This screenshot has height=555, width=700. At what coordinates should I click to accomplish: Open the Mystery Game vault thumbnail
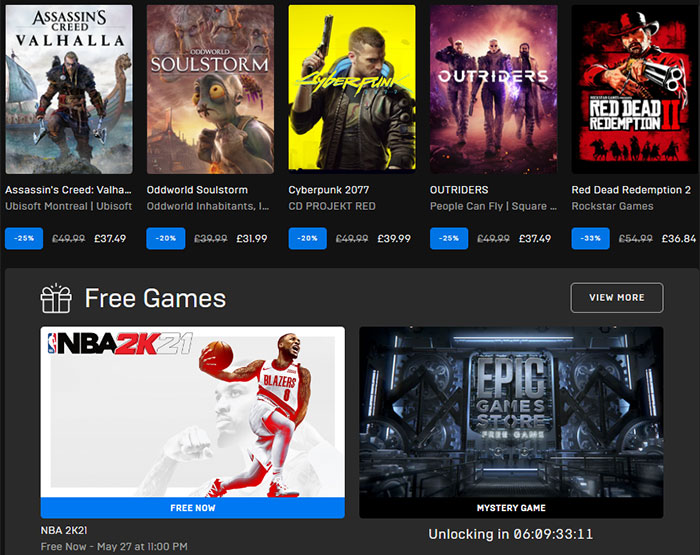click(x=511, y=412)
